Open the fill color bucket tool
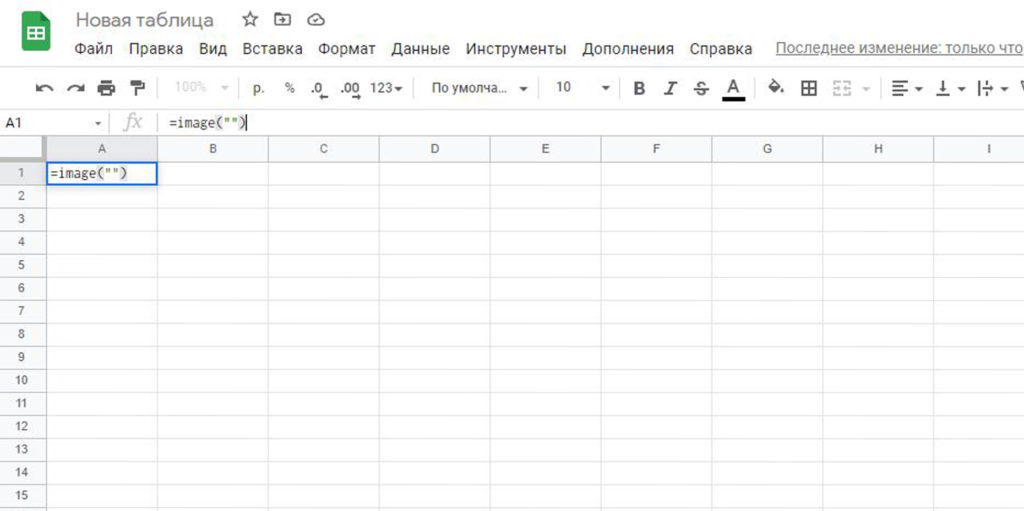The height and width of the screenshot is (511, 1024). tap(775, 88)
